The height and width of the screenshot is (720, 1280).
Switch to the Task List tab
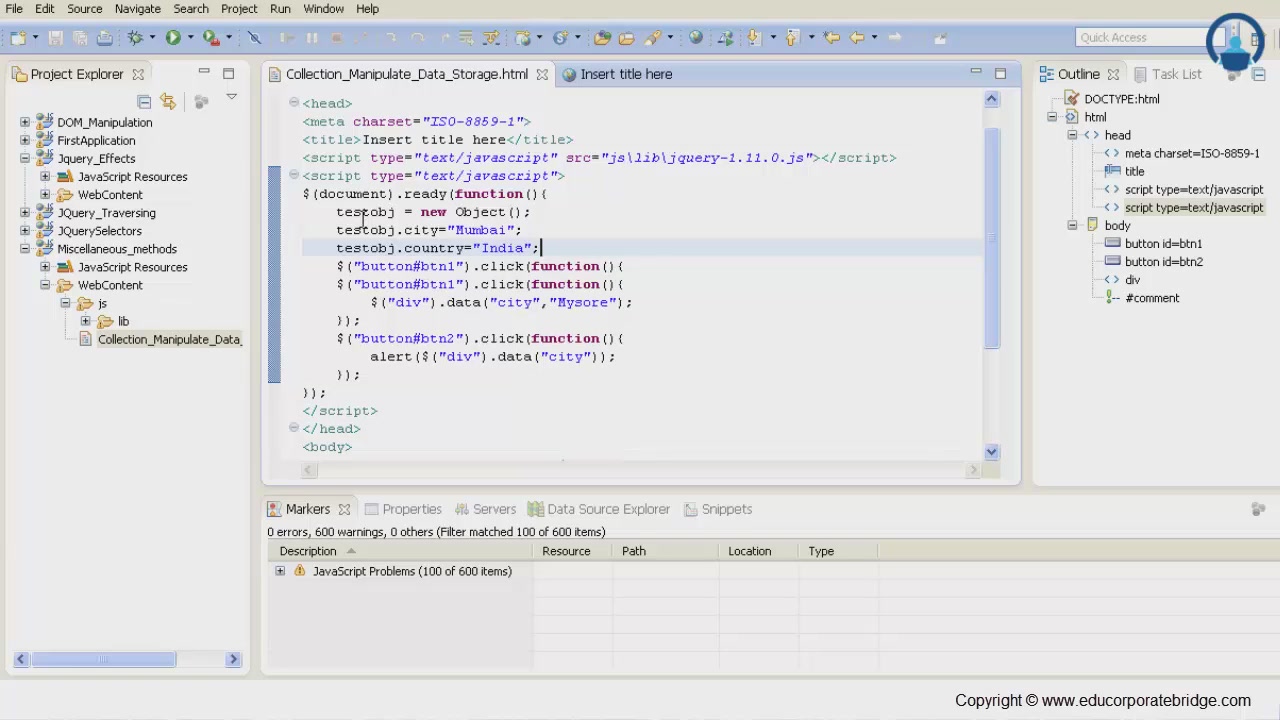(x=1167, y=74)
